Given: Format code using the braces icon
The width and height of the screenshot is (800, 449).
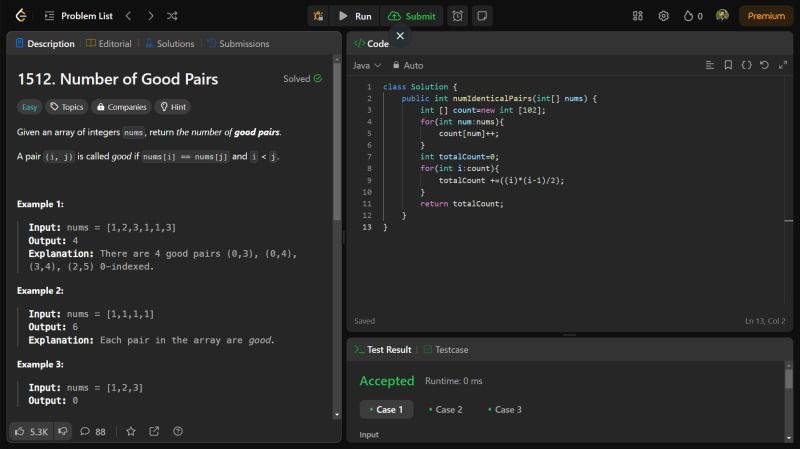Looking at the screenshot, I should (x=746, y=65).
